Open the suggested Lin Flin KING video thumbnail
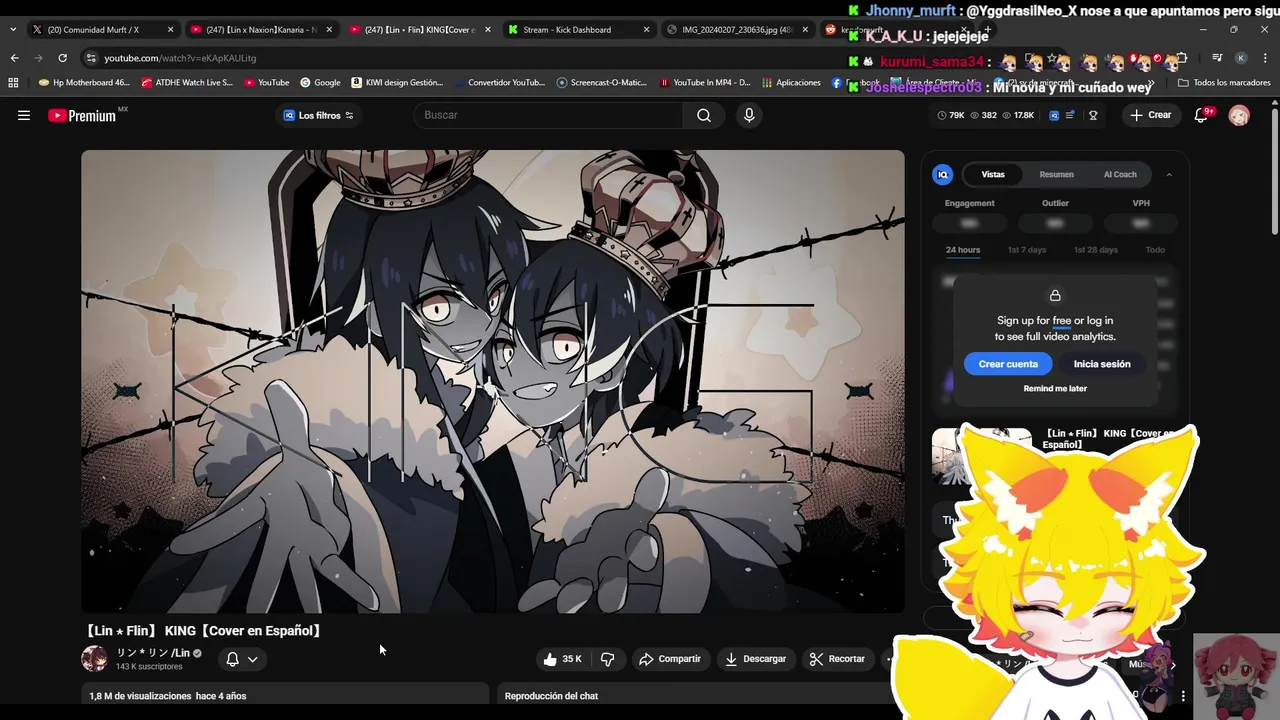Viewport: 1280px width, 720px height. [x=982, y=455]
